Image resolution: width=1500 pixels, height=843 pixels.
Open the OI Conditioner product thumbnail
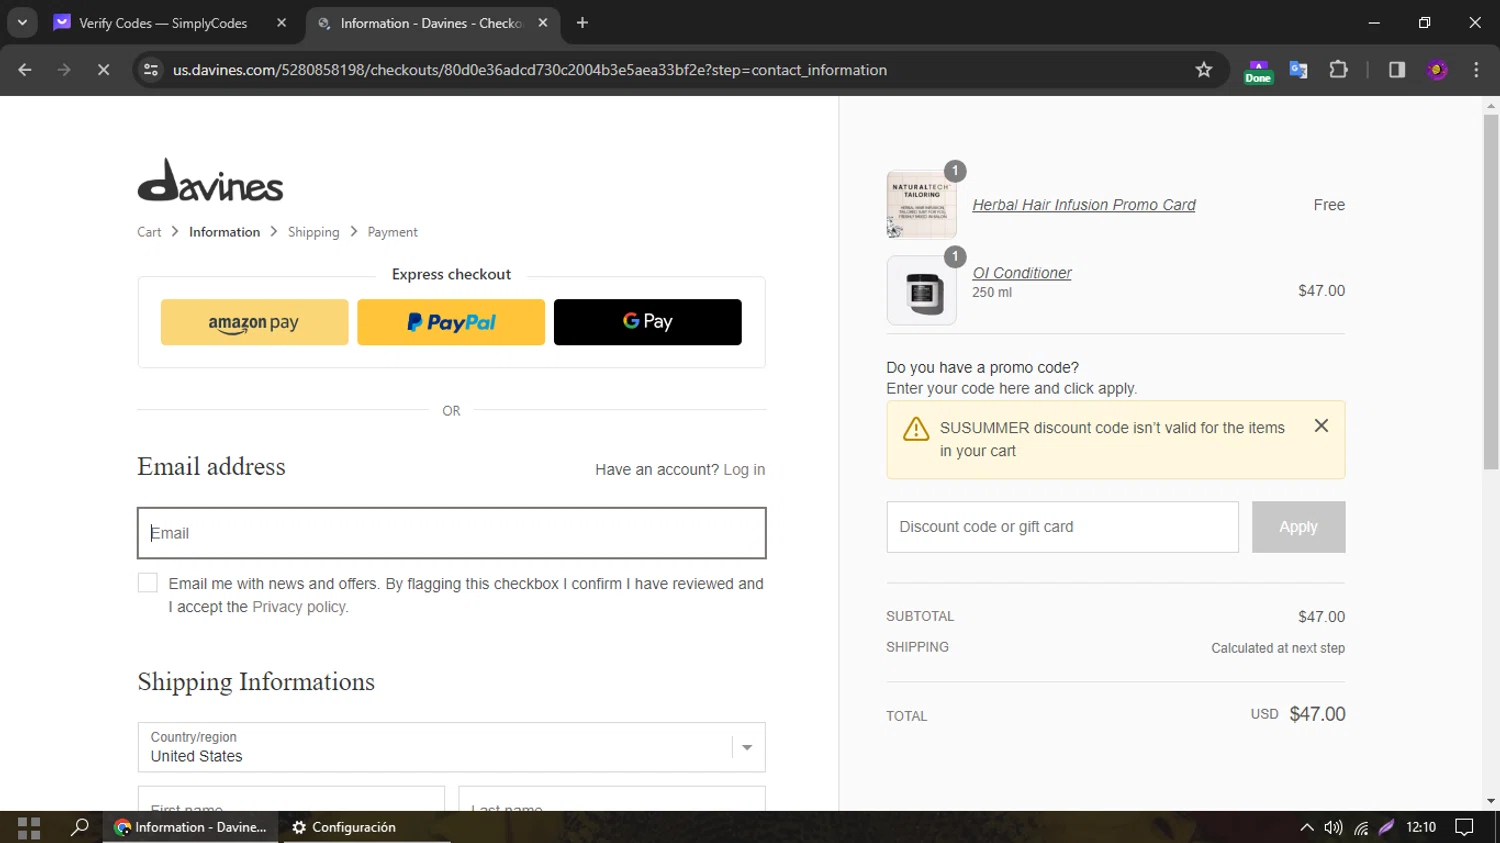click(921, 291)
